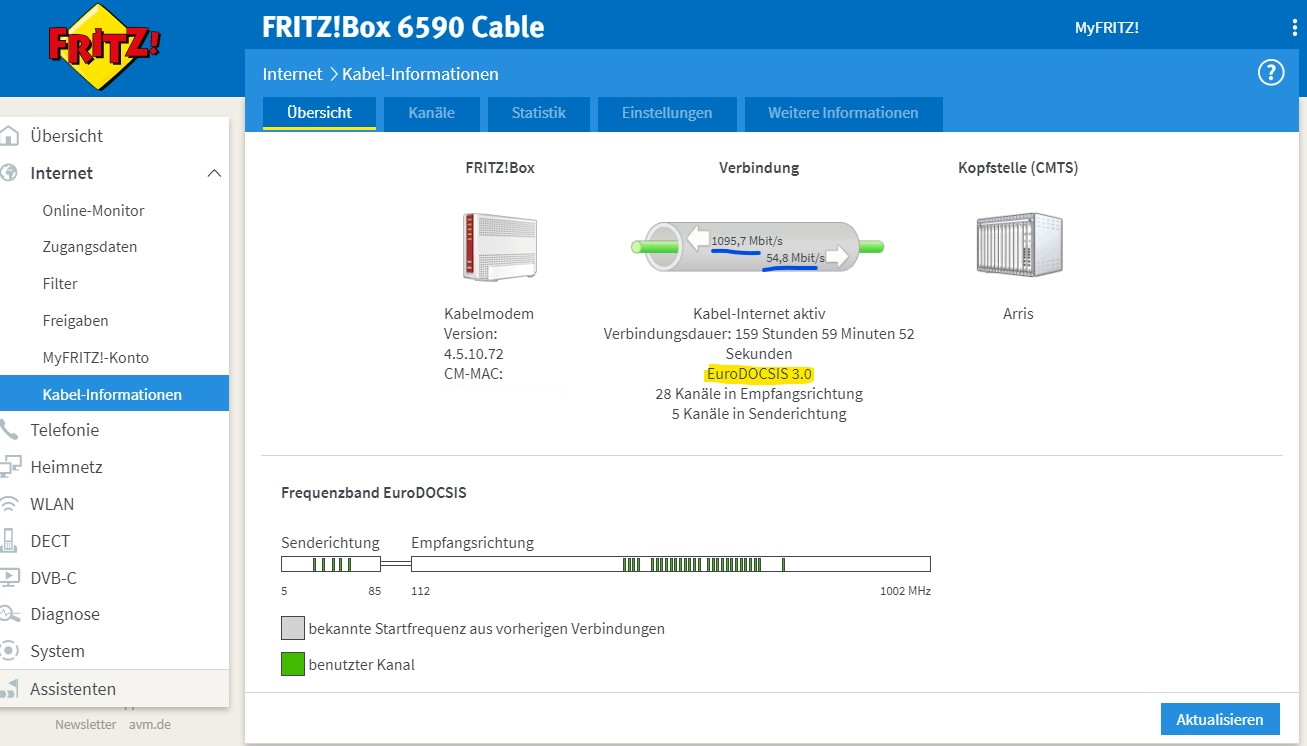Click the System gear icon
Screen dimensions: 1307x746
click(x=10, y=651)
